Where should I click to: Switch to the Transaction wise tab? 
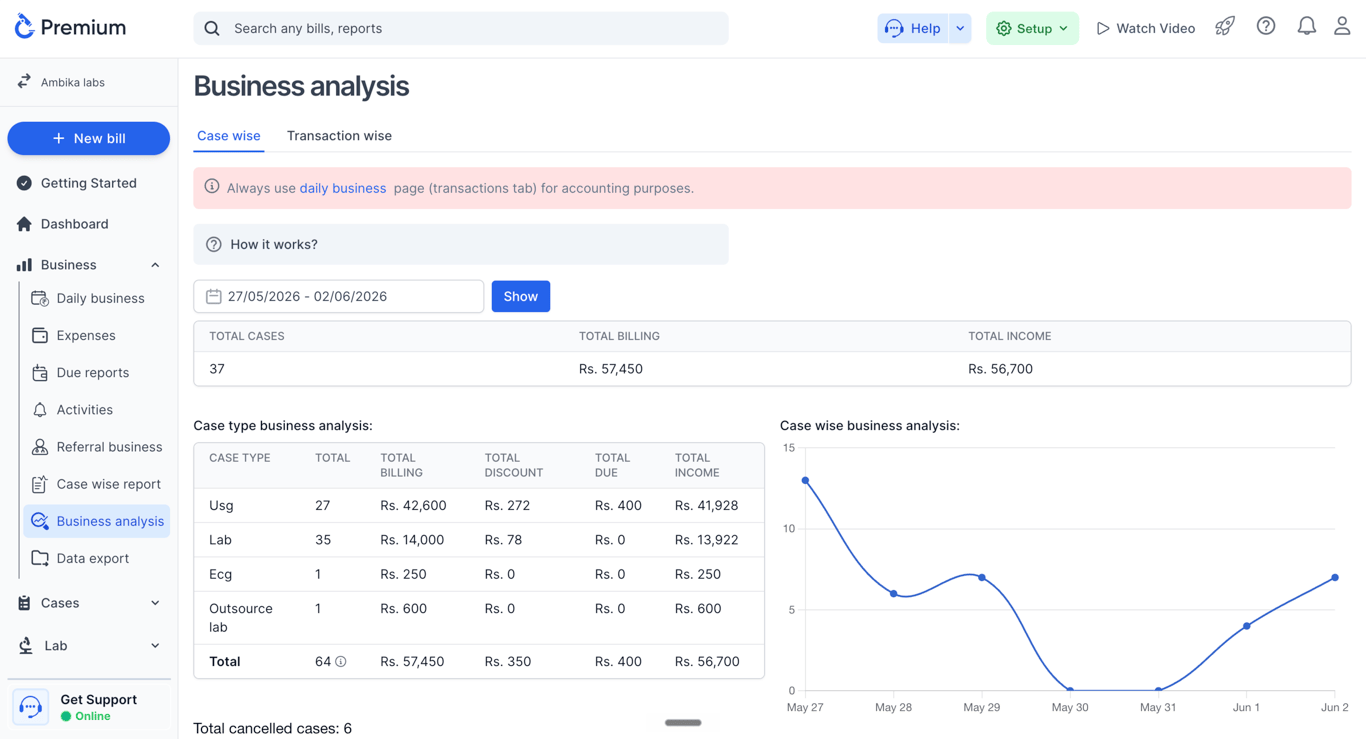(339, 136)
